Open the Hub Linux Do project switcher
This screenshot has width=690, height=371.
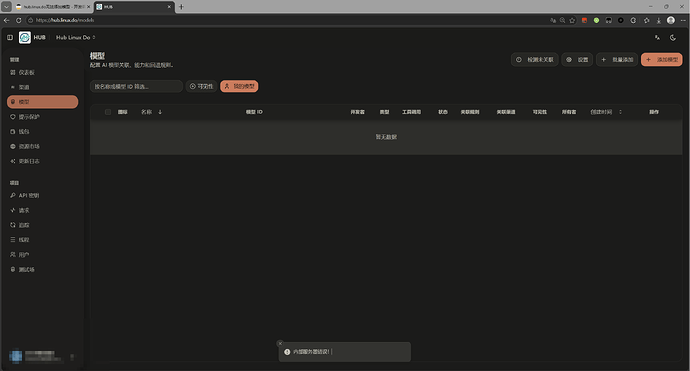[x=75, y=37]
